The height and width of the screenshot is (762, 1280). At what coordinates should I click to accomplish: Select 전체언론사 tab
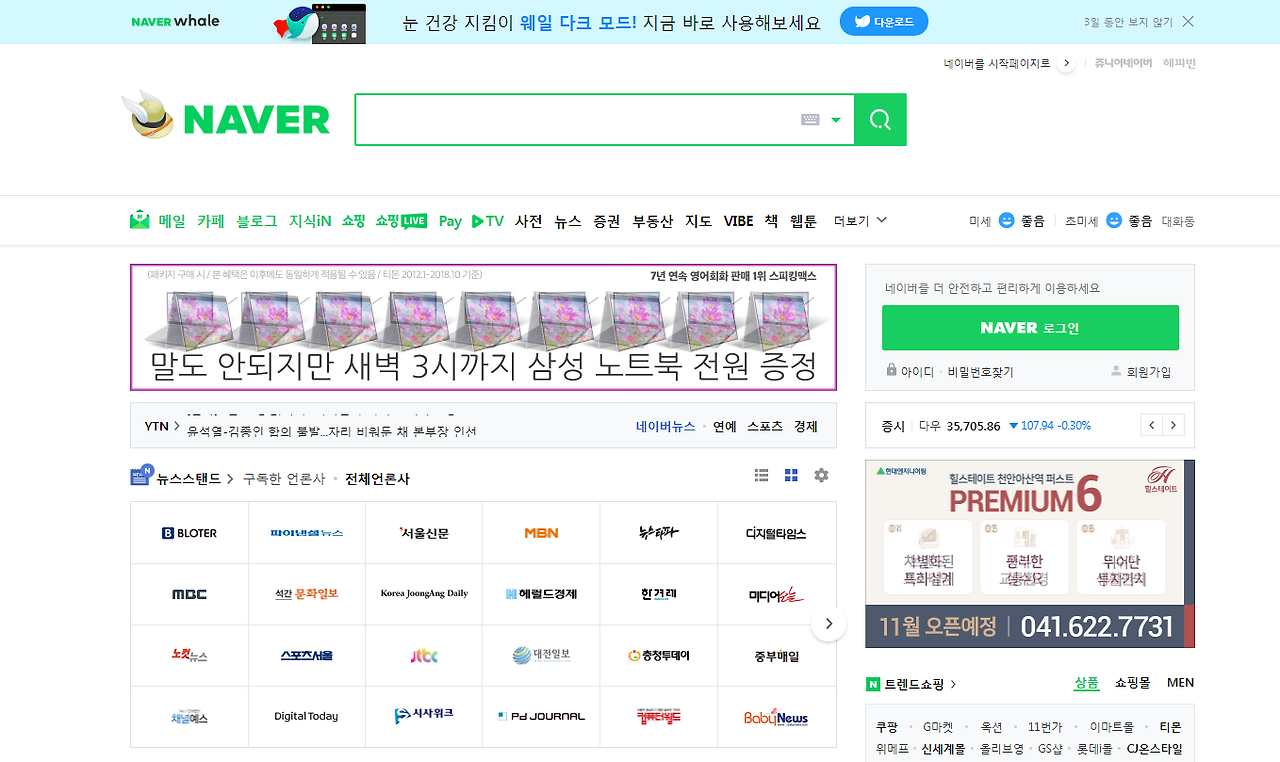pyautogui.click(x=377, y=479)
